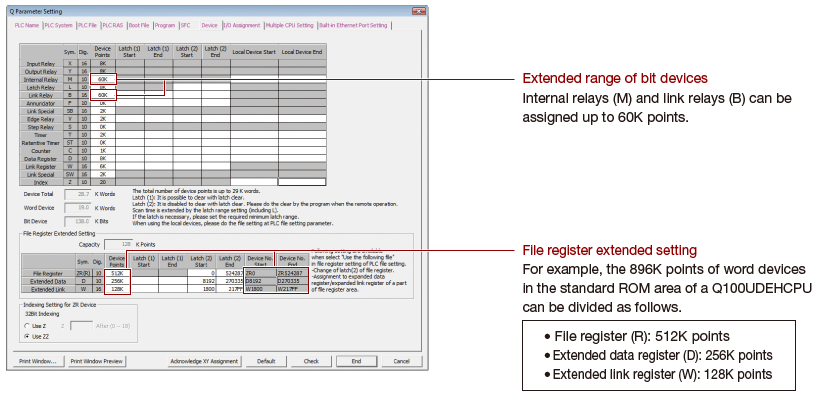The height and width of the screenshot is (396, 820).
Task: Select the Use Z radio button
Action: (27, 326)
